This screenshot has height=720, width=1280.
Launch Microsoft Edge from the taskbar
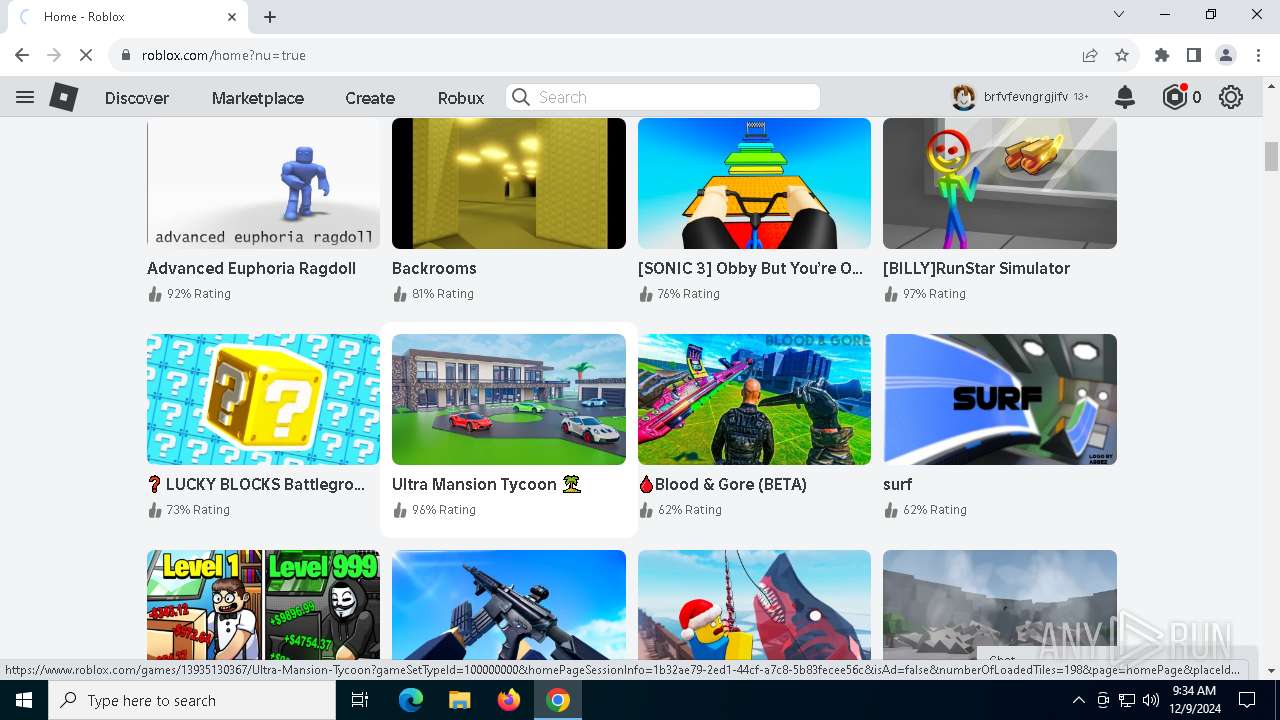coord(411,700)
